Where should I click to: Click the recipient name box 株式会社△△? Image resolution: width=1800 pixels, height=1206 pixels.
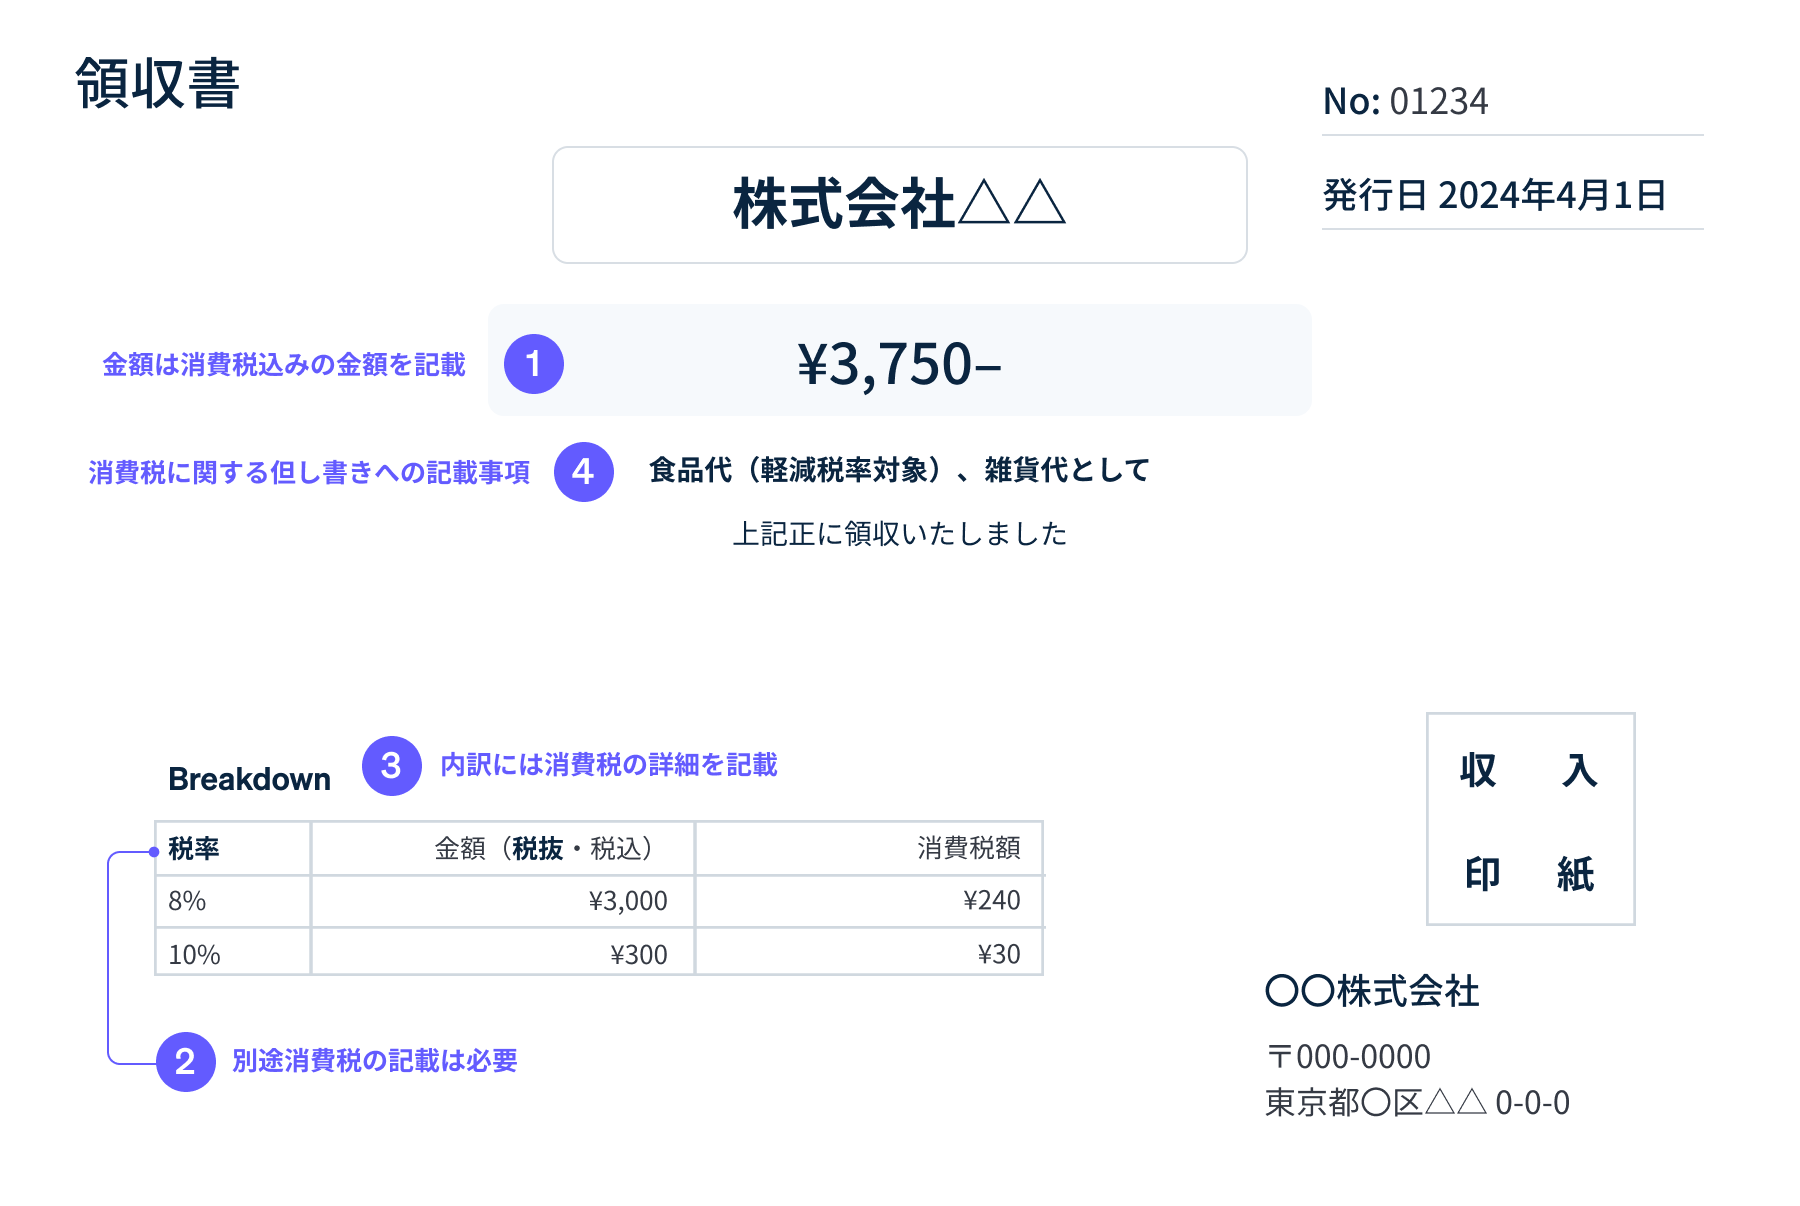pos(900,205)
